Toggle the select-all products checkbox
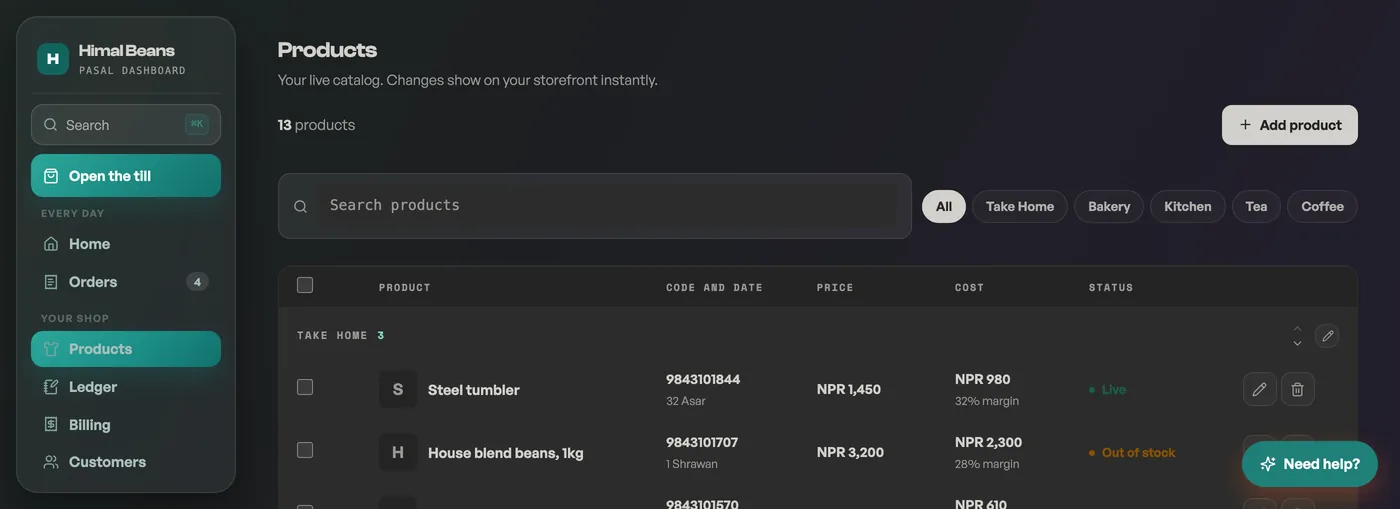Viewport: 1400px width, 509px height. (305, 285)
